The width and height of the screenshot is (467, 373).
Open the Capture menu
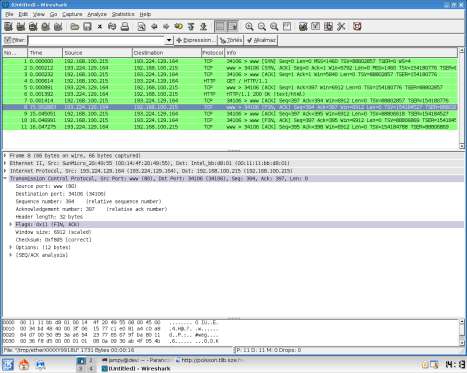pos(72,14)
